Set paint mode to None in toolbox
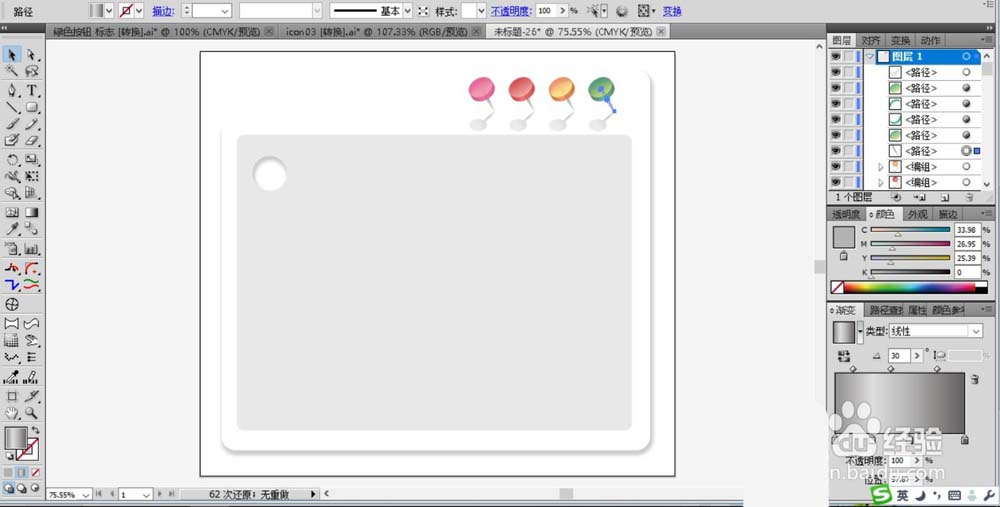The height and width of the screenshot is (507, 1000). (x=36, y=473)
